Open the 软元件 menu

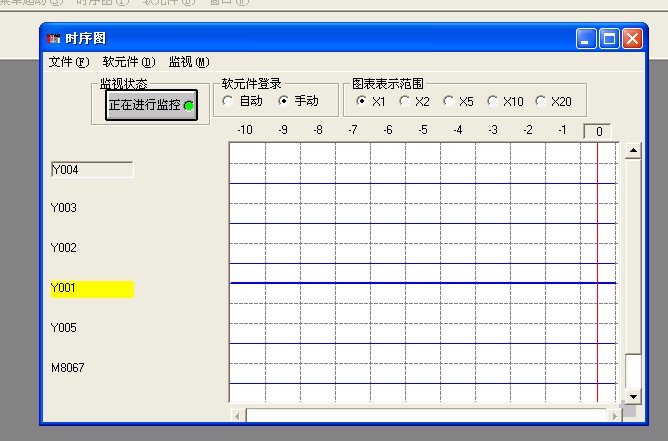(129, 62)
